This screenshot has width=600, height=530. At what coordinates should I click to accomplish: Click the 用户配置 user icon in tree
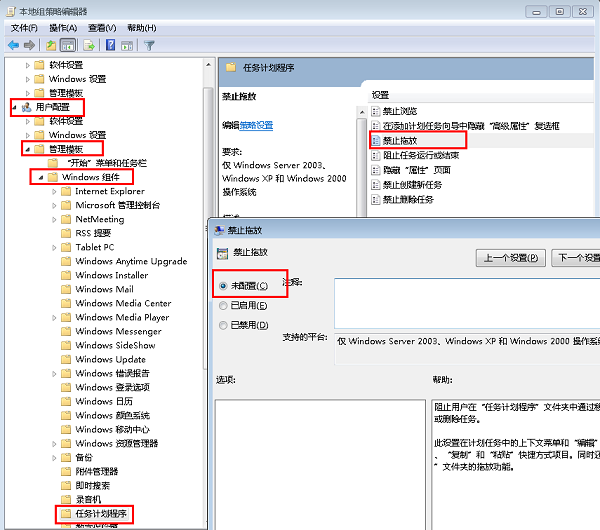pos(26,106)
